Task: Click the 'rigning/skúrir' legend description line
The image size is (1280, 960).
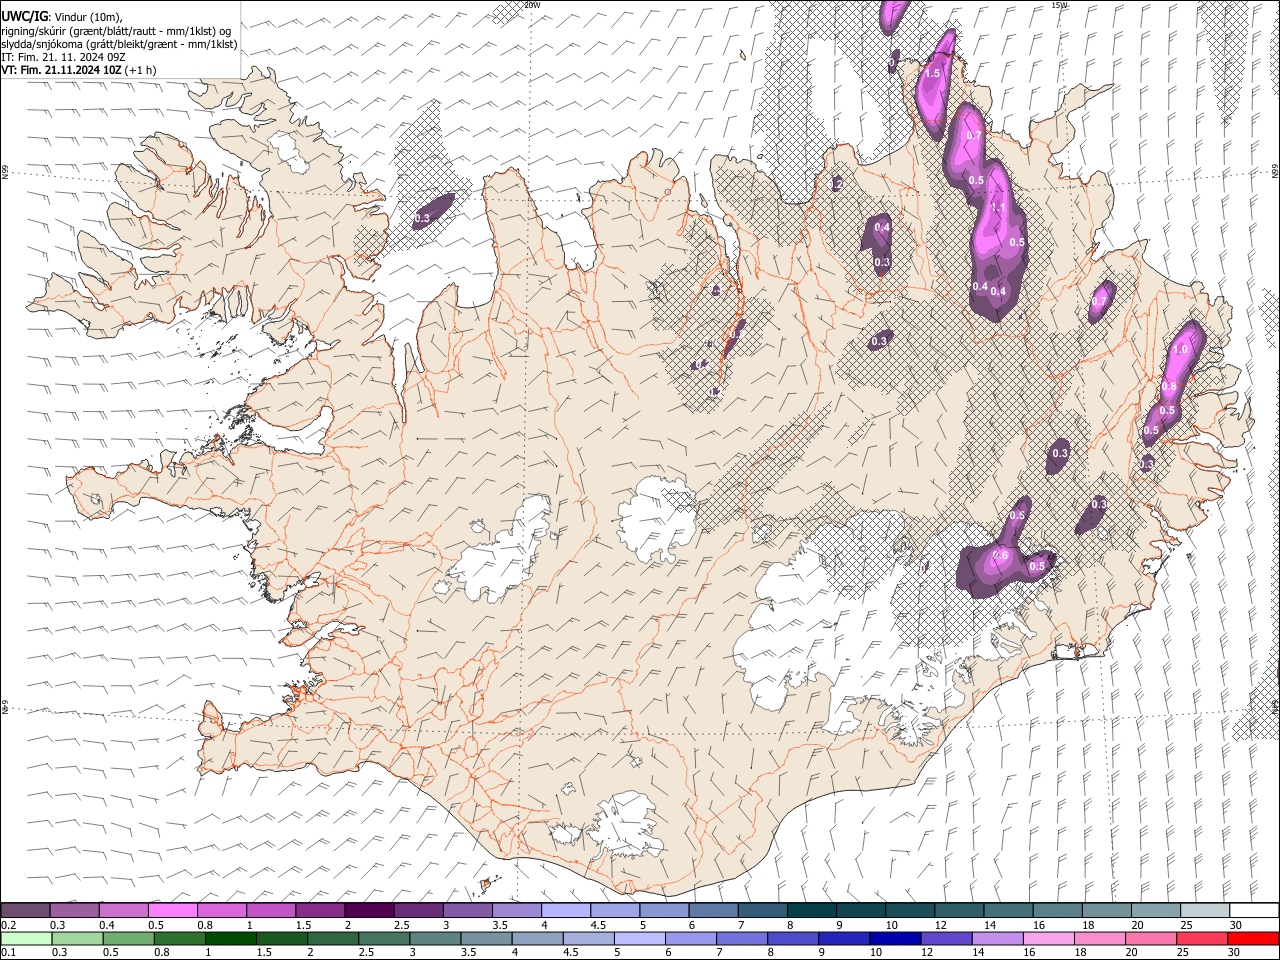Action: pos(116,30)
